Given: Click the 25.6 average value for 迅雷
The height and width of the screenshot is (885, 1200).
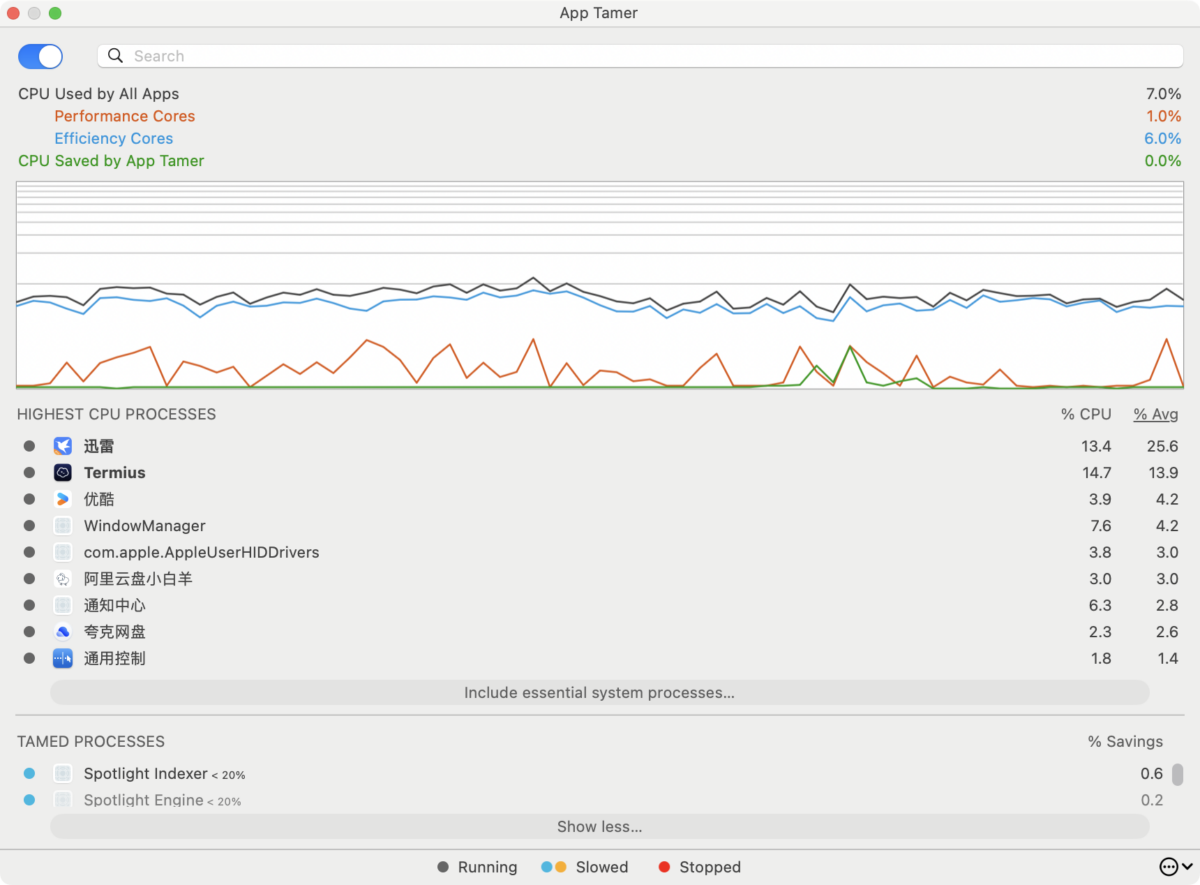Looking at the screenshot, I should pyautogui.click(x=1162, y=446).
